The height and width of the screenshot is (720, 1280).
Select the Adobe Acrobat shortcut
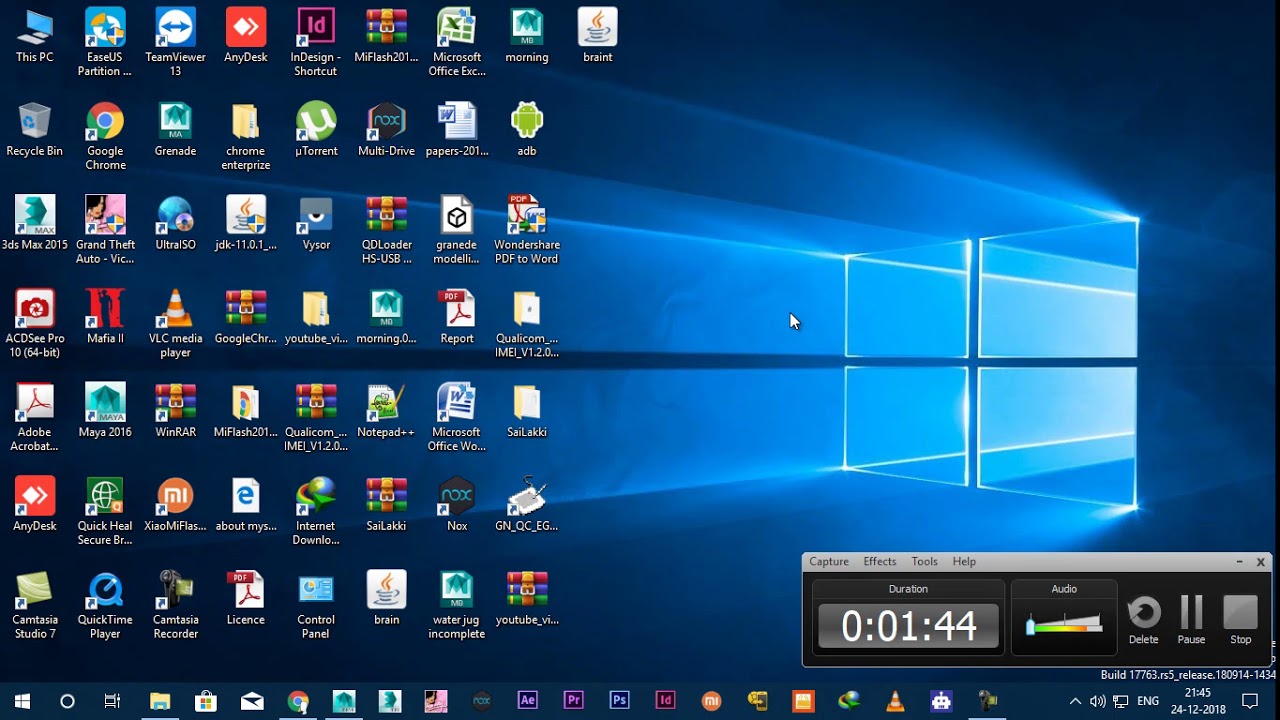[35, 417]
